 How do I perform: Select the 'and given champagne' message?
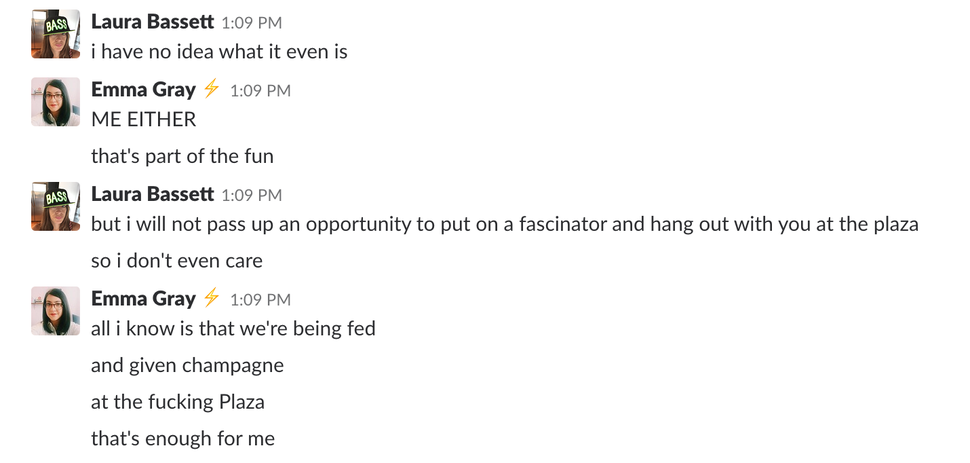pos(187,365)
